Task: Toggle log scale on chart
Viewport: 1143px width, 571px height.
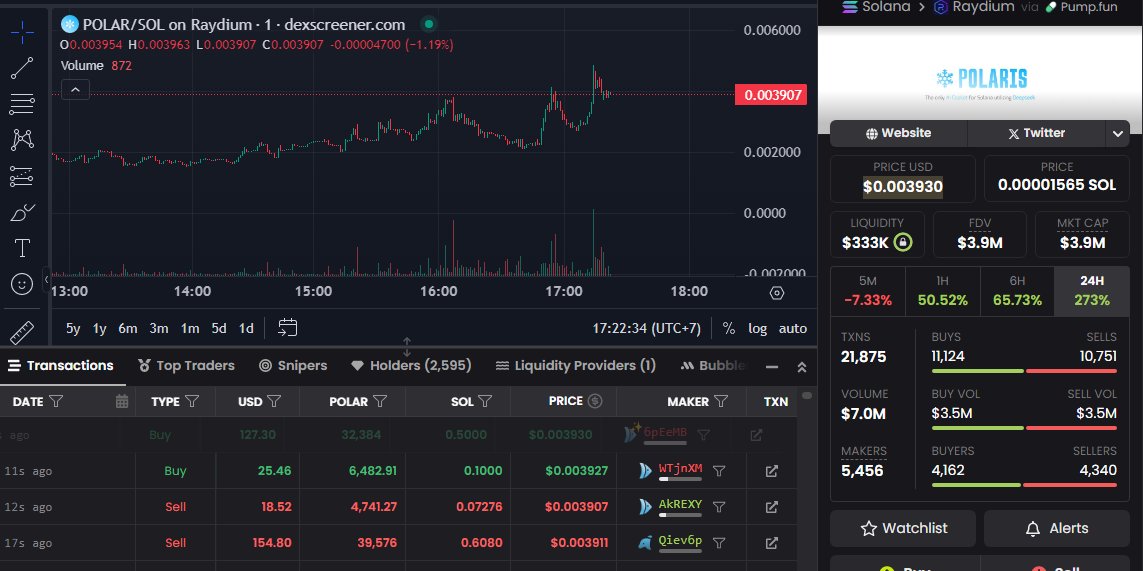Action: pyautogui.click(x=757, y=328)
